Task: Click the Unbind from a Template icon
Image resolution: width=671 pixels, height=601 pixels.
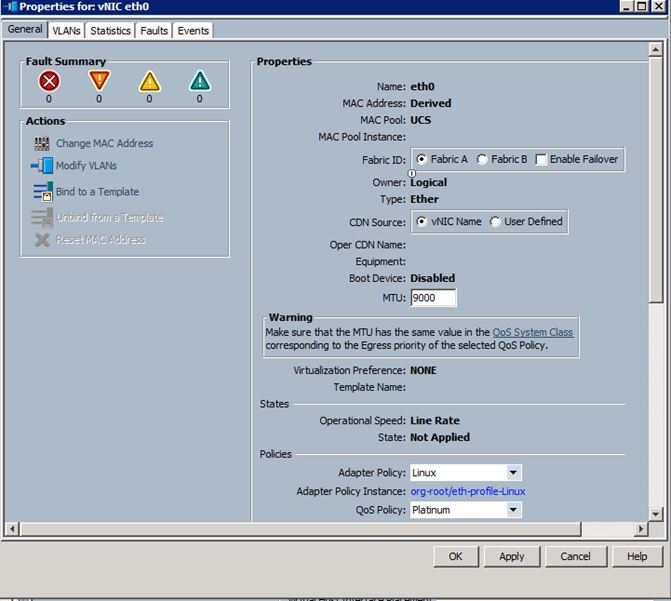Action: click(x=42, y=217)
